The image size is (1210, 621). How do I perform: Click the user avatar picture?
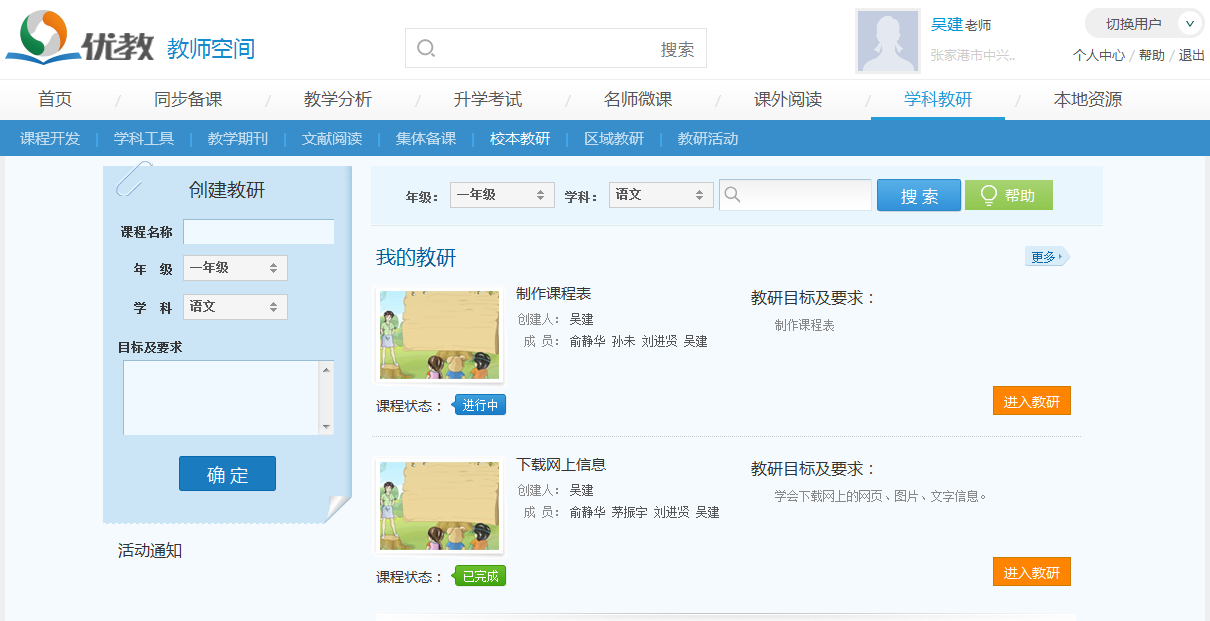click(887, 41)
